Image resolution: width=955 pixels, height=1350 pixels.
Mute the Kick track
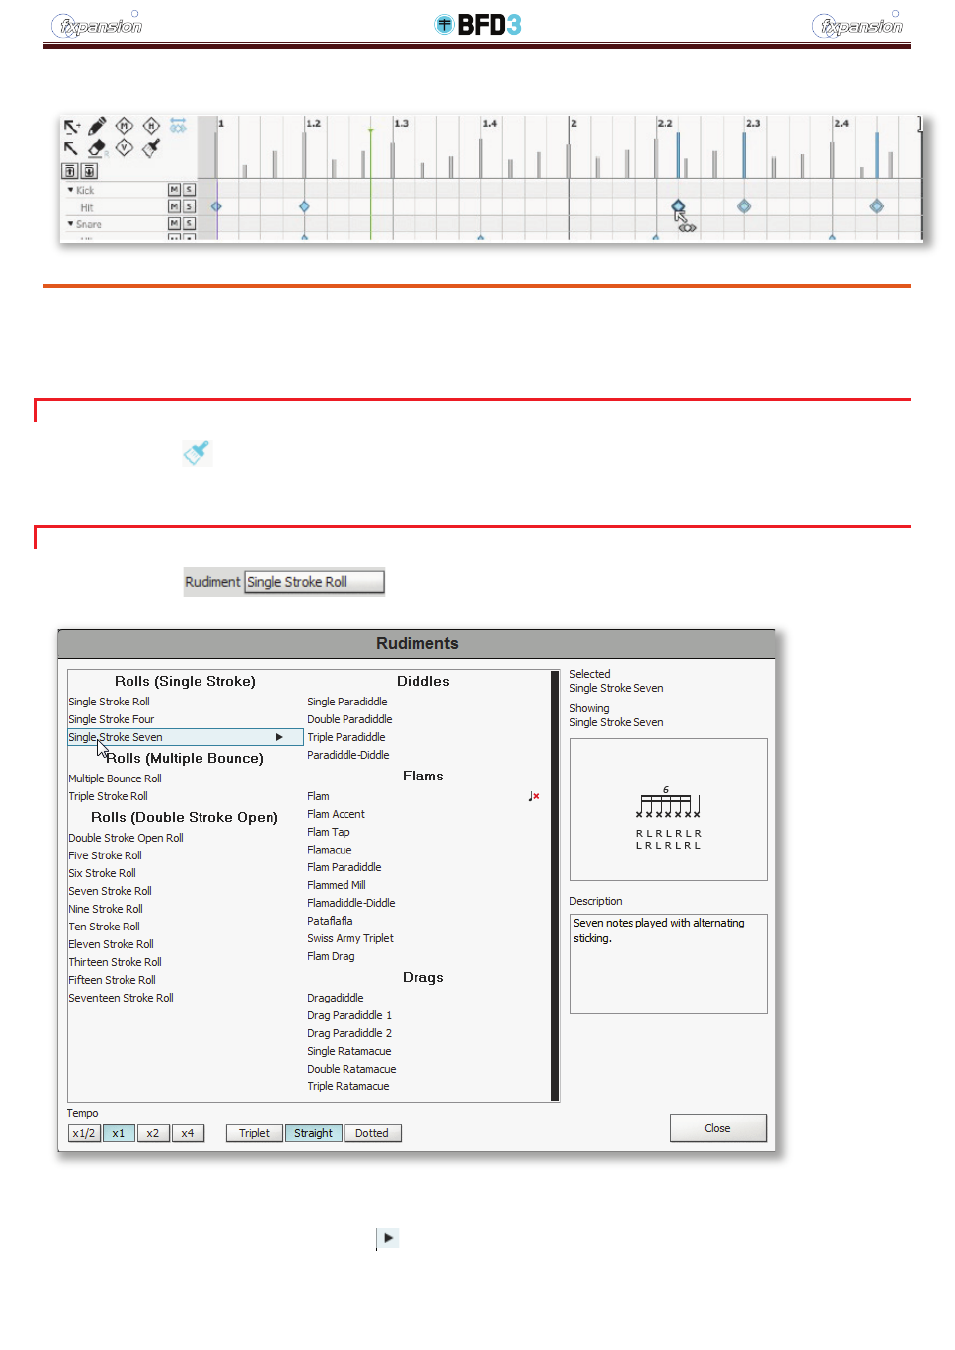(x=174, y=190)
